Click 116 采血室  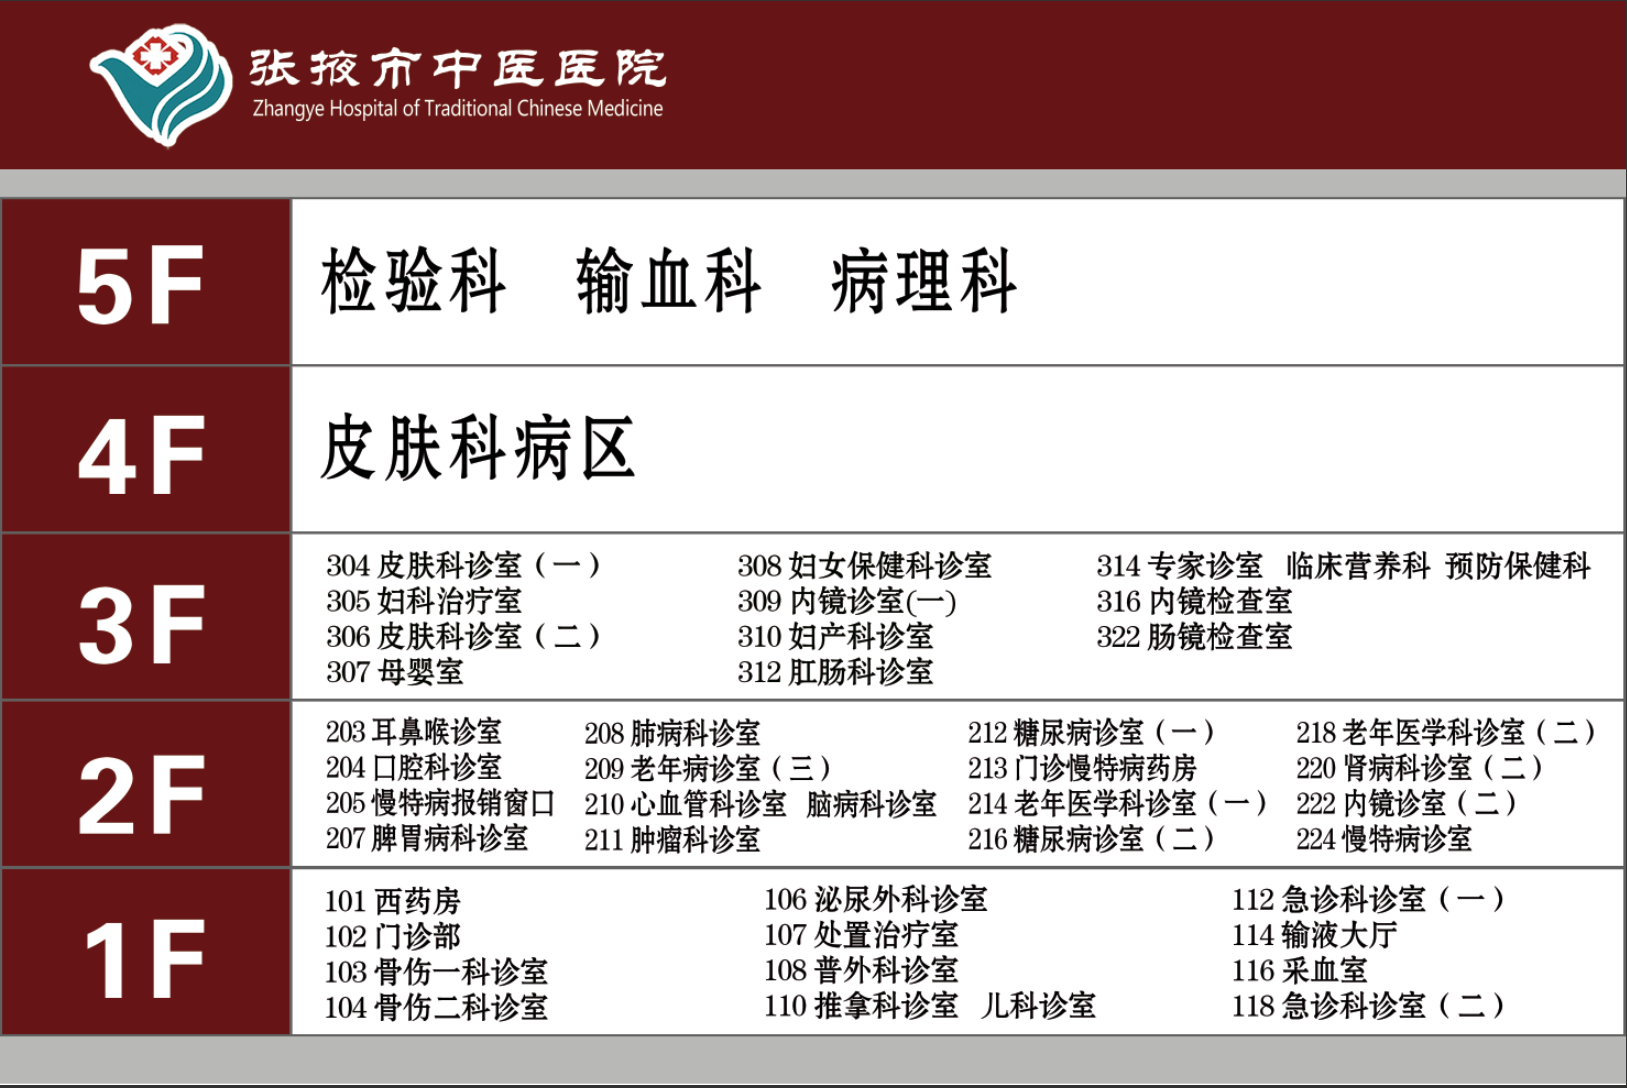click(x=1299, y=970)
